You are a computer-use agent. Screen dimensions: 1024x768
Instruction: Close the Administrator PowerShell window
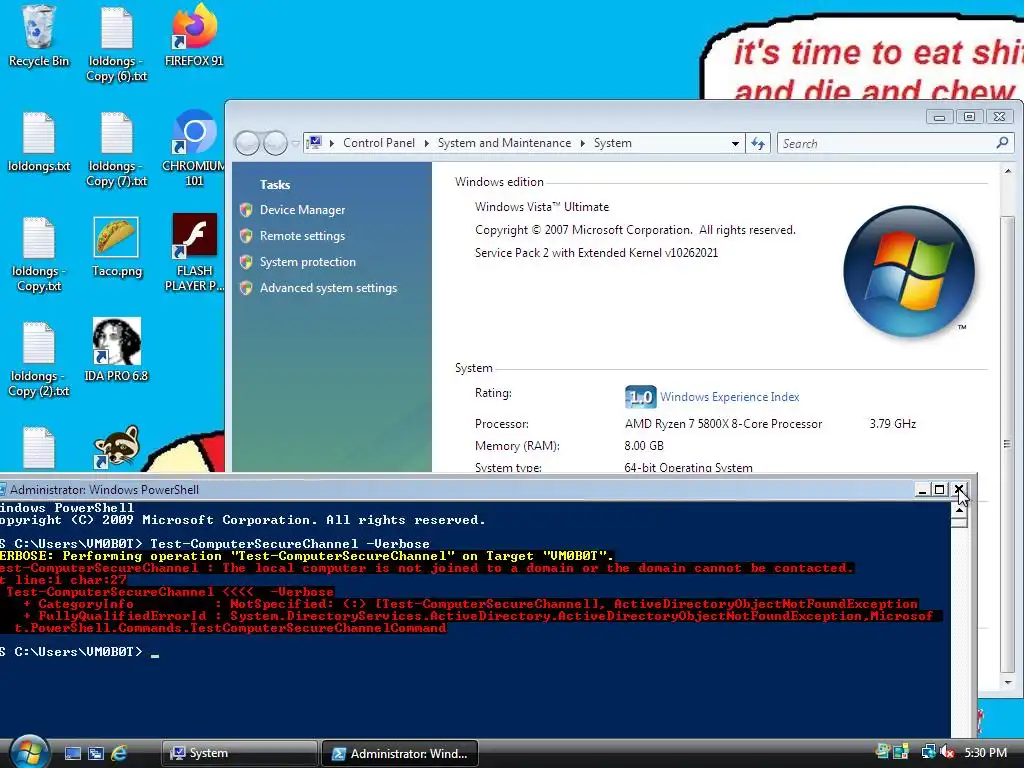(x=958, y=489)
